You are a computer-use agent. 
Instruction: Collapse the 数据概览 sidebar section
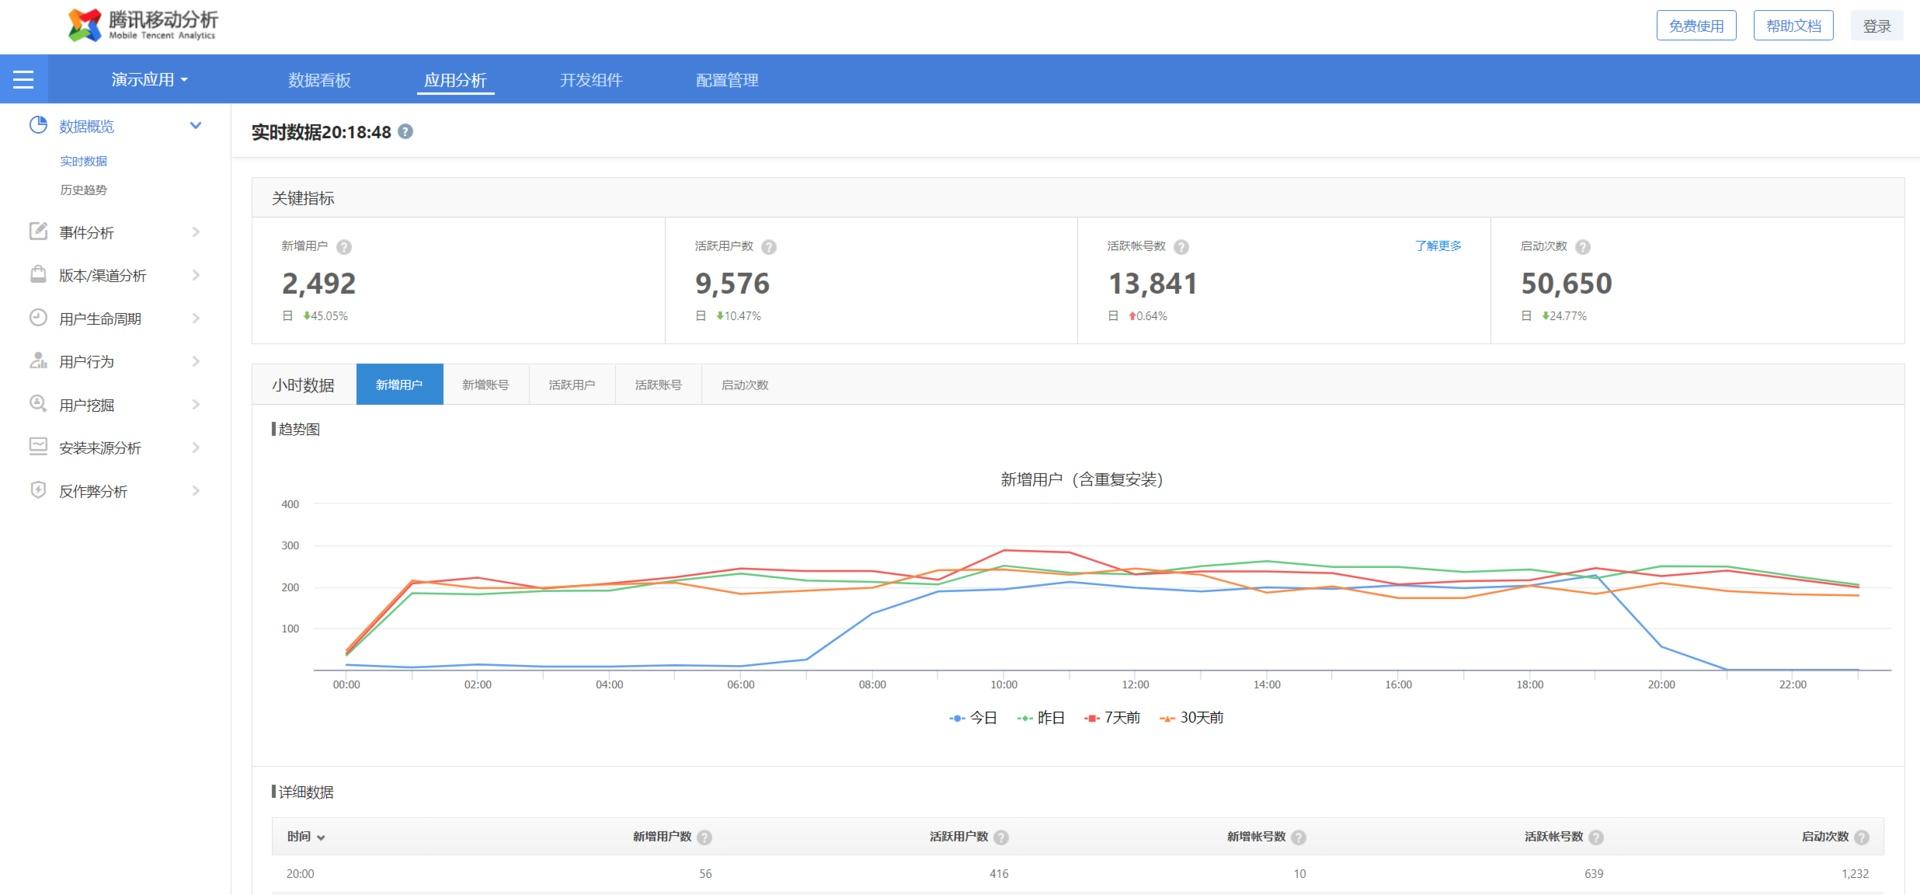coord(196,125)
